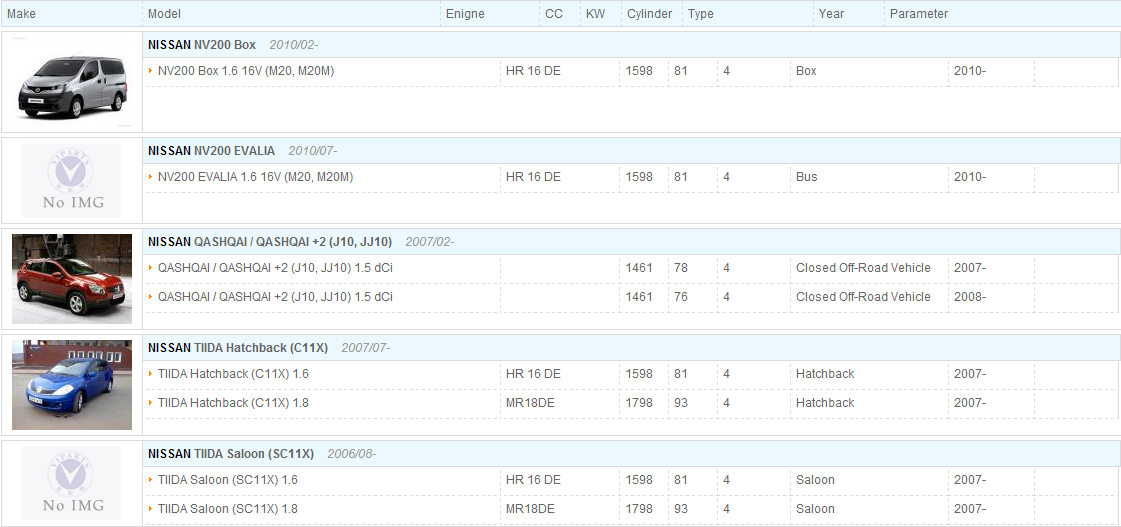The height and width of the screenshot is (527, 1121).
Task: Click 2008- year in QASHQAI row
Action: tap(969, 296)
